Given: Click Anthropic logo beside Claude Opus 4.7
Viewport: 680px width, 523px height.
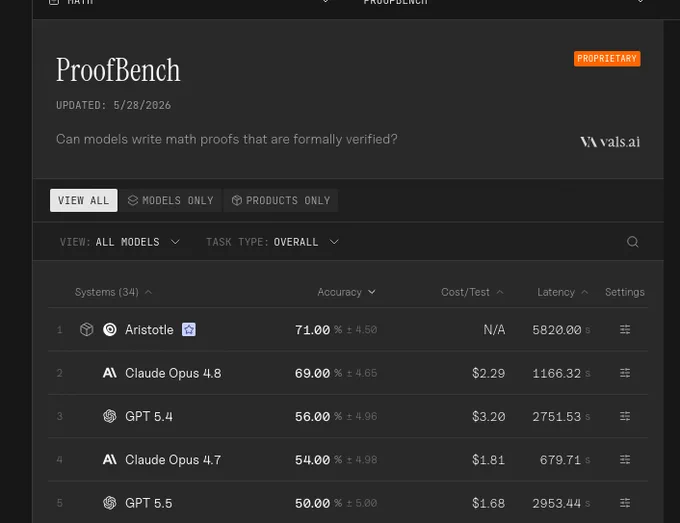Looking at the screenshot, I should coord(110,459).
